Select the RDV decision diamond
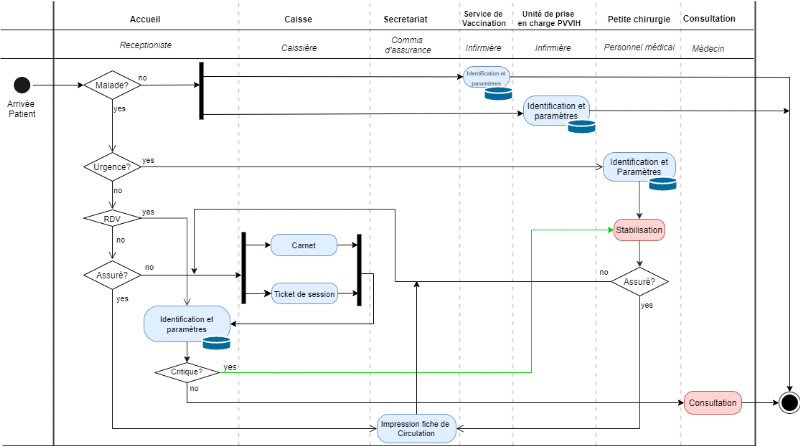This screenshot has width=800, height=446. pyautogui.click(x=112, y=218)
